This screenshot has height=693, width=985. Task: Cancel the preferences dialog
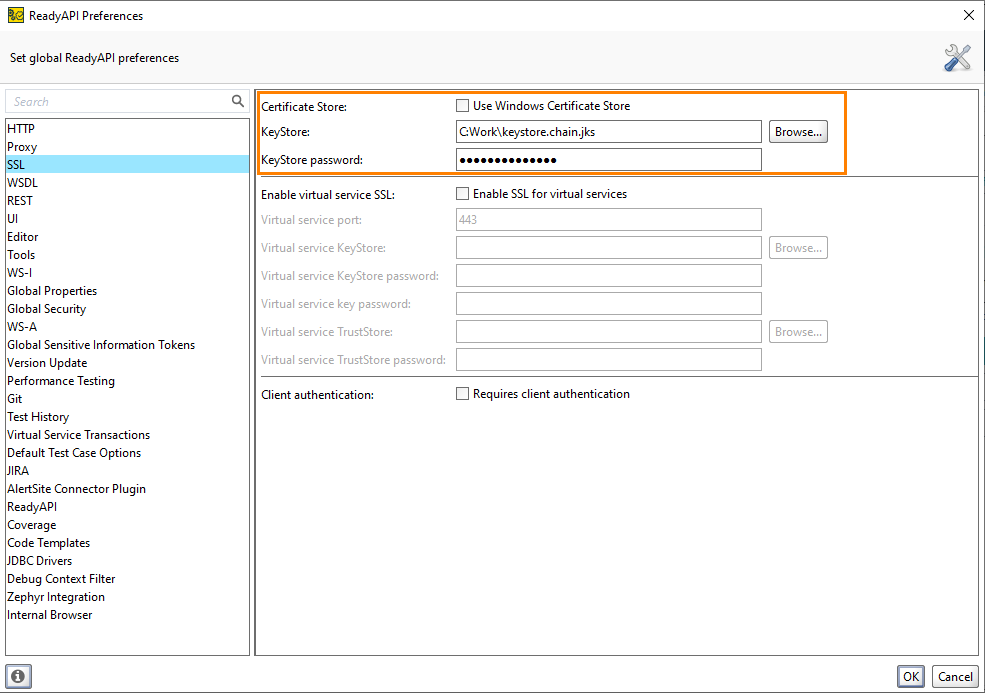pos(955,676)
